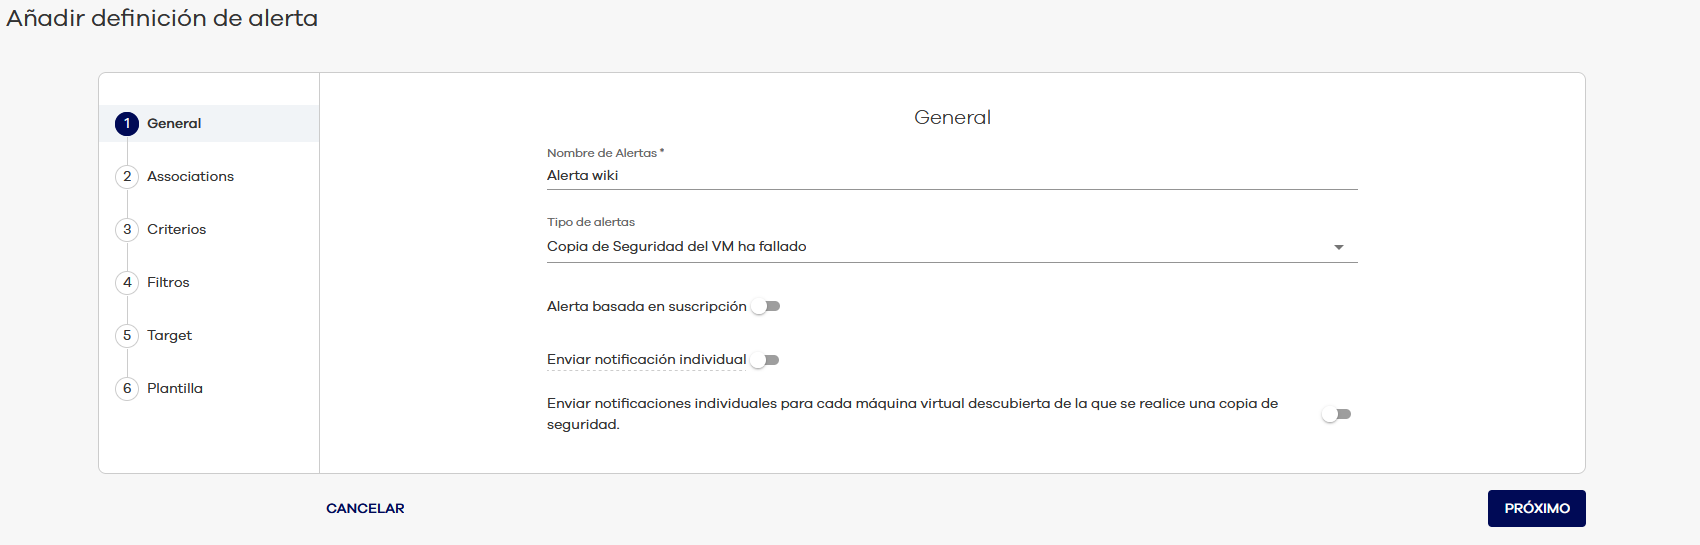Expand Tipo de alertas dropdown arrow
Screen dimensions: 1700x545
1338,248
